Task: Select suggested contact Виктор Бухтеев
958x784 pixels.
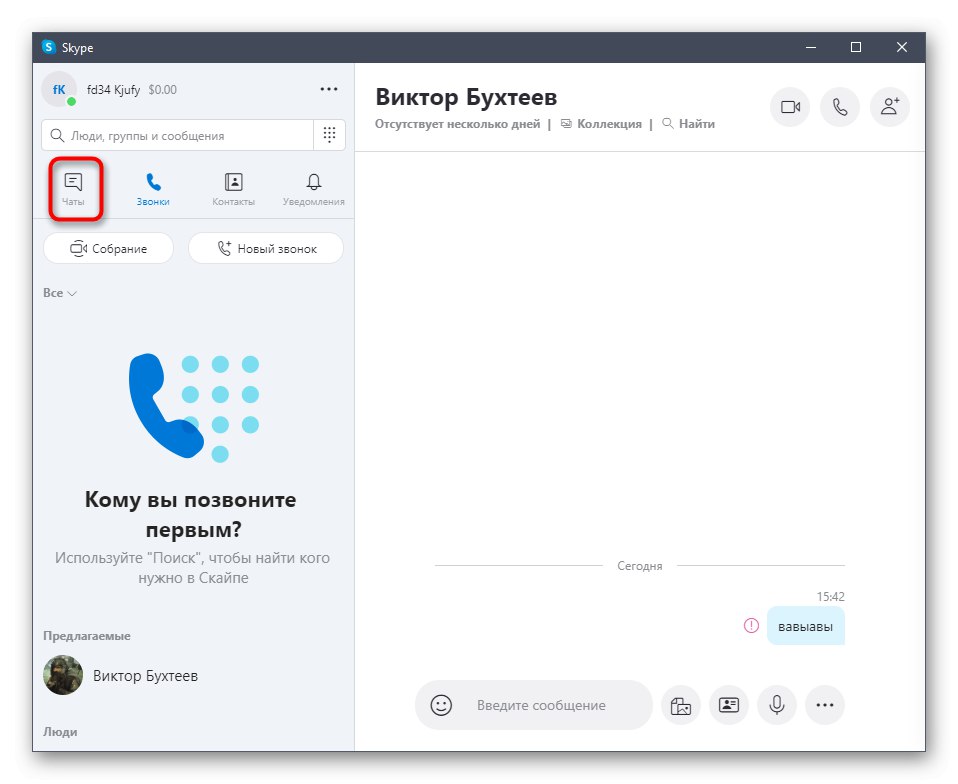Action: [x=193, y=675]
